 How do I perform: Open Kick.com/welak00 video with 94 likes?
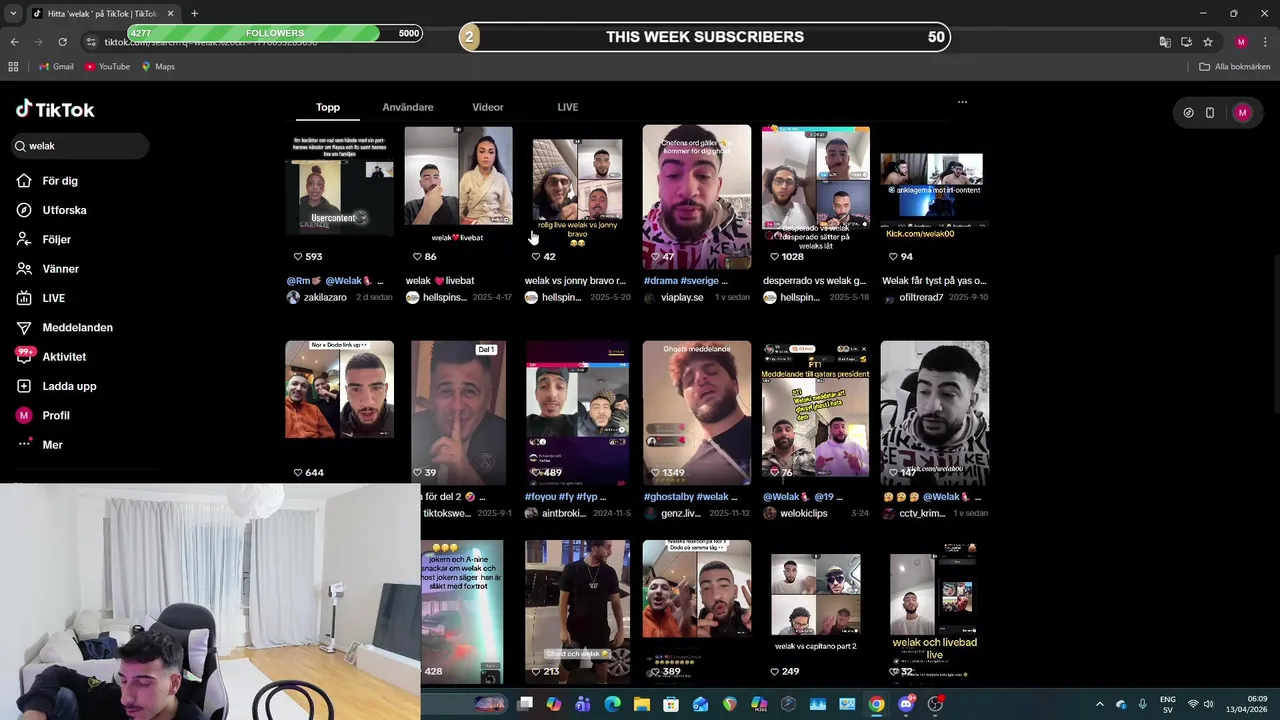[x=935, y=198]
